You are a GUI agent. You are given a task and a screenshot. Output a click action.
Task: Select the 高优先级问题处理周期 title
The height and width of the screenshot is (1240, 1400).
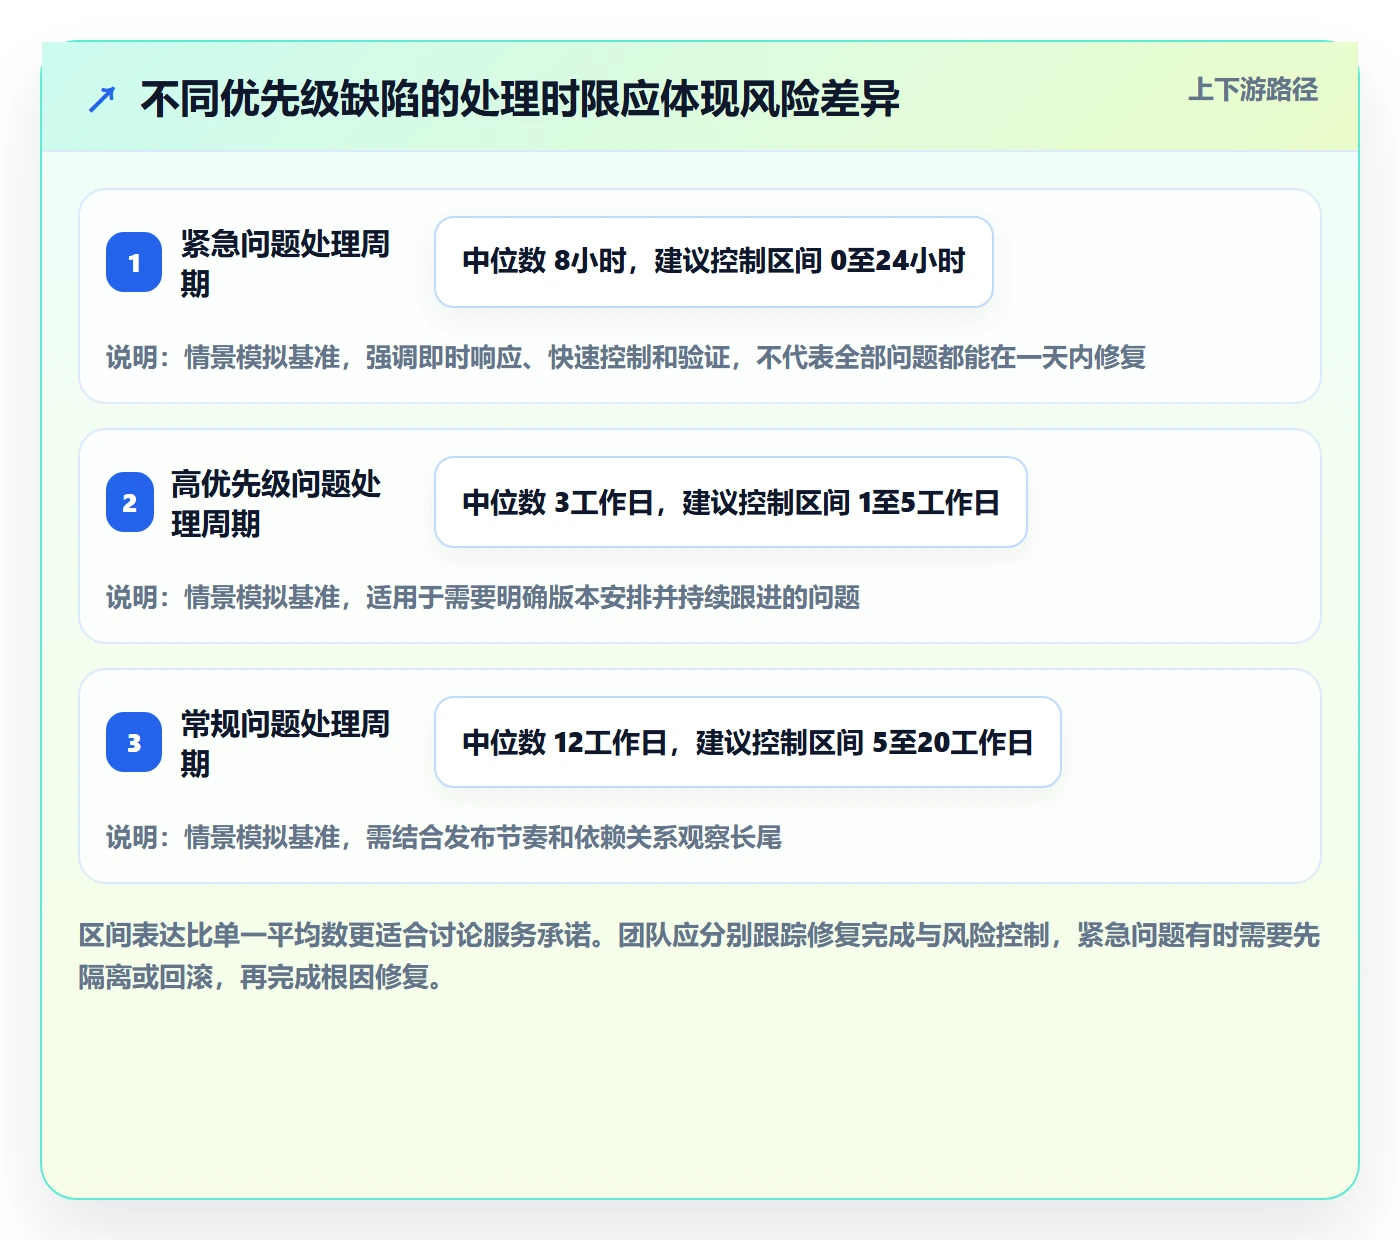pyautogui.click(x=276, y=503)
